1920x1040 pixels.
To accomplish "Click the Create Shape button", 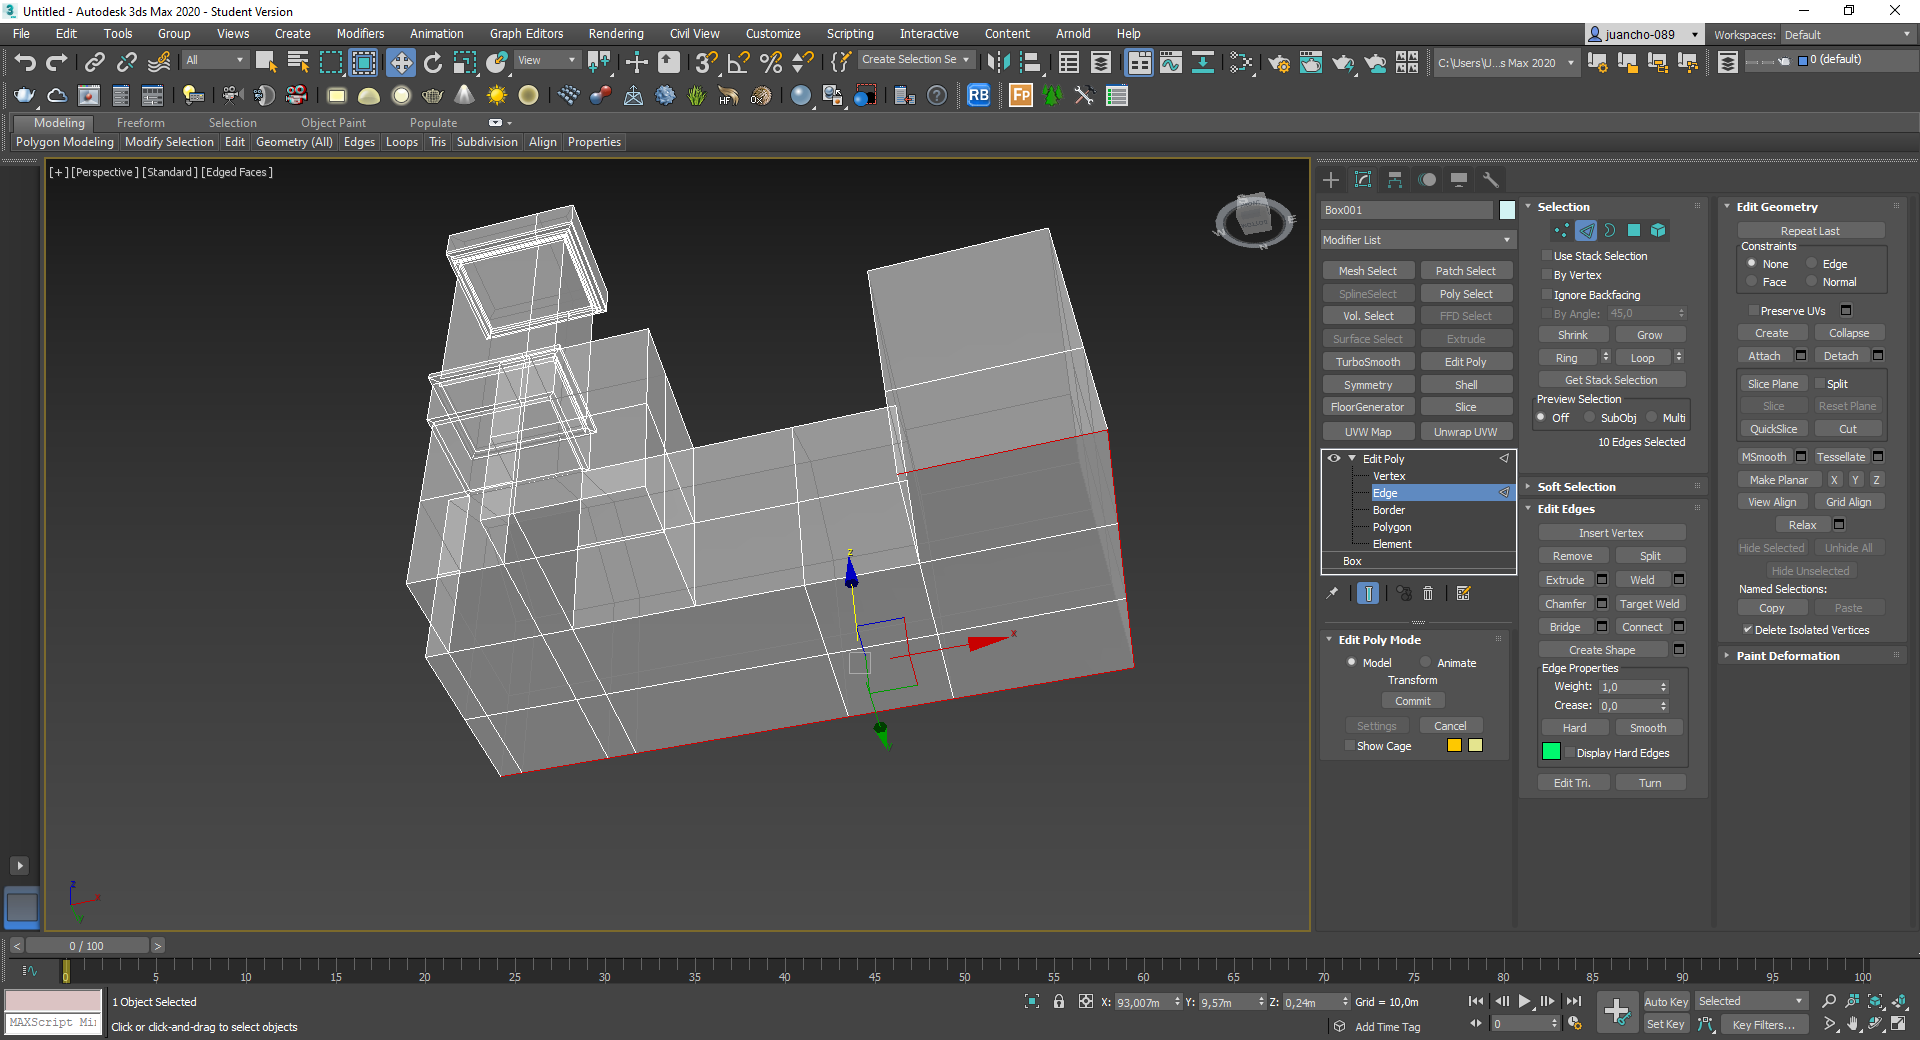I will point(1602,650).
